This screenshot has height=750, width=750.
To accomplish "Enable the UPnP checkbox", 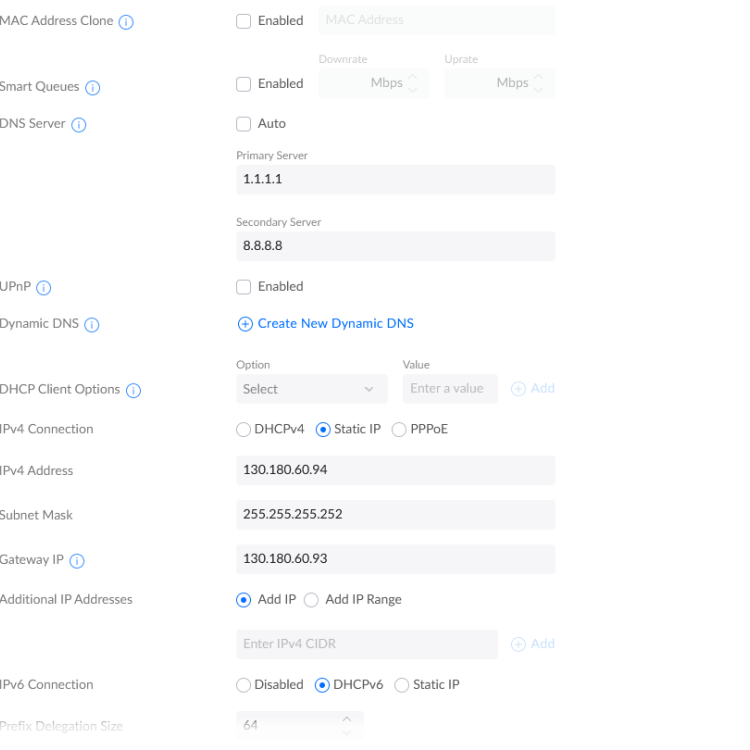I will [x=244, y=287].
